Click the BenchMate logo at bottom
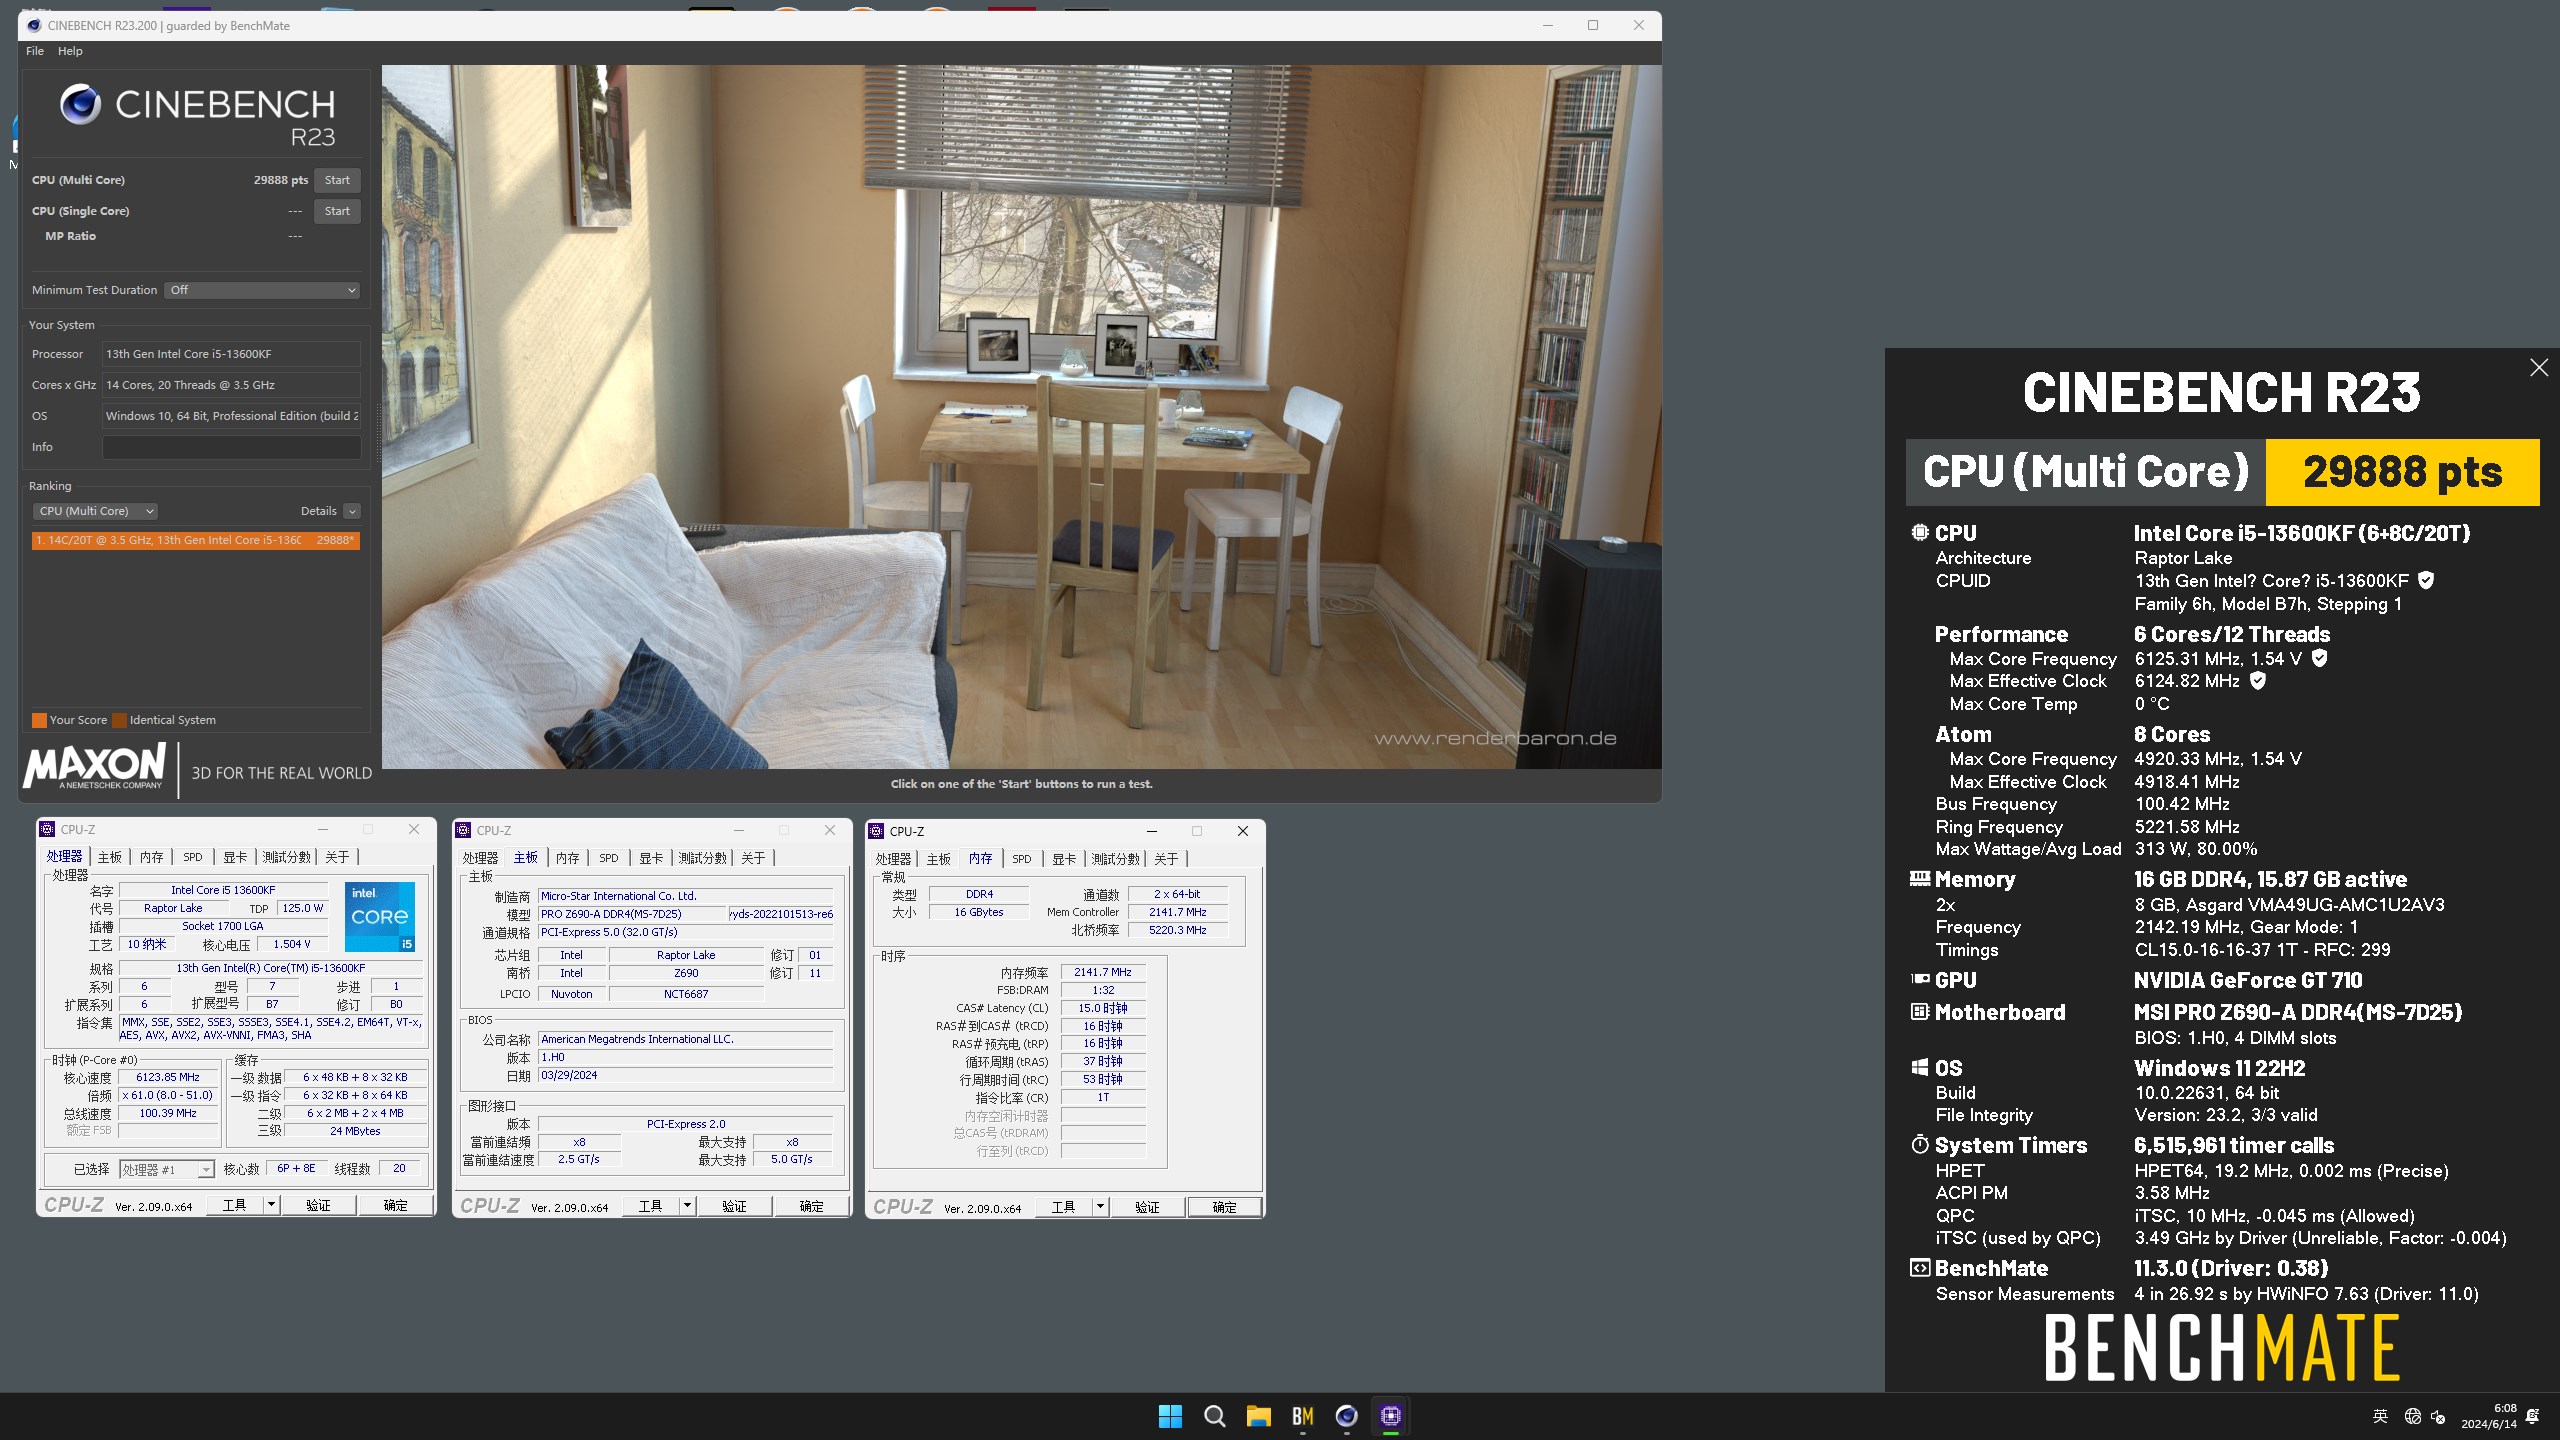This screenshot has width=2560, height=1440. [2221, 1348]
